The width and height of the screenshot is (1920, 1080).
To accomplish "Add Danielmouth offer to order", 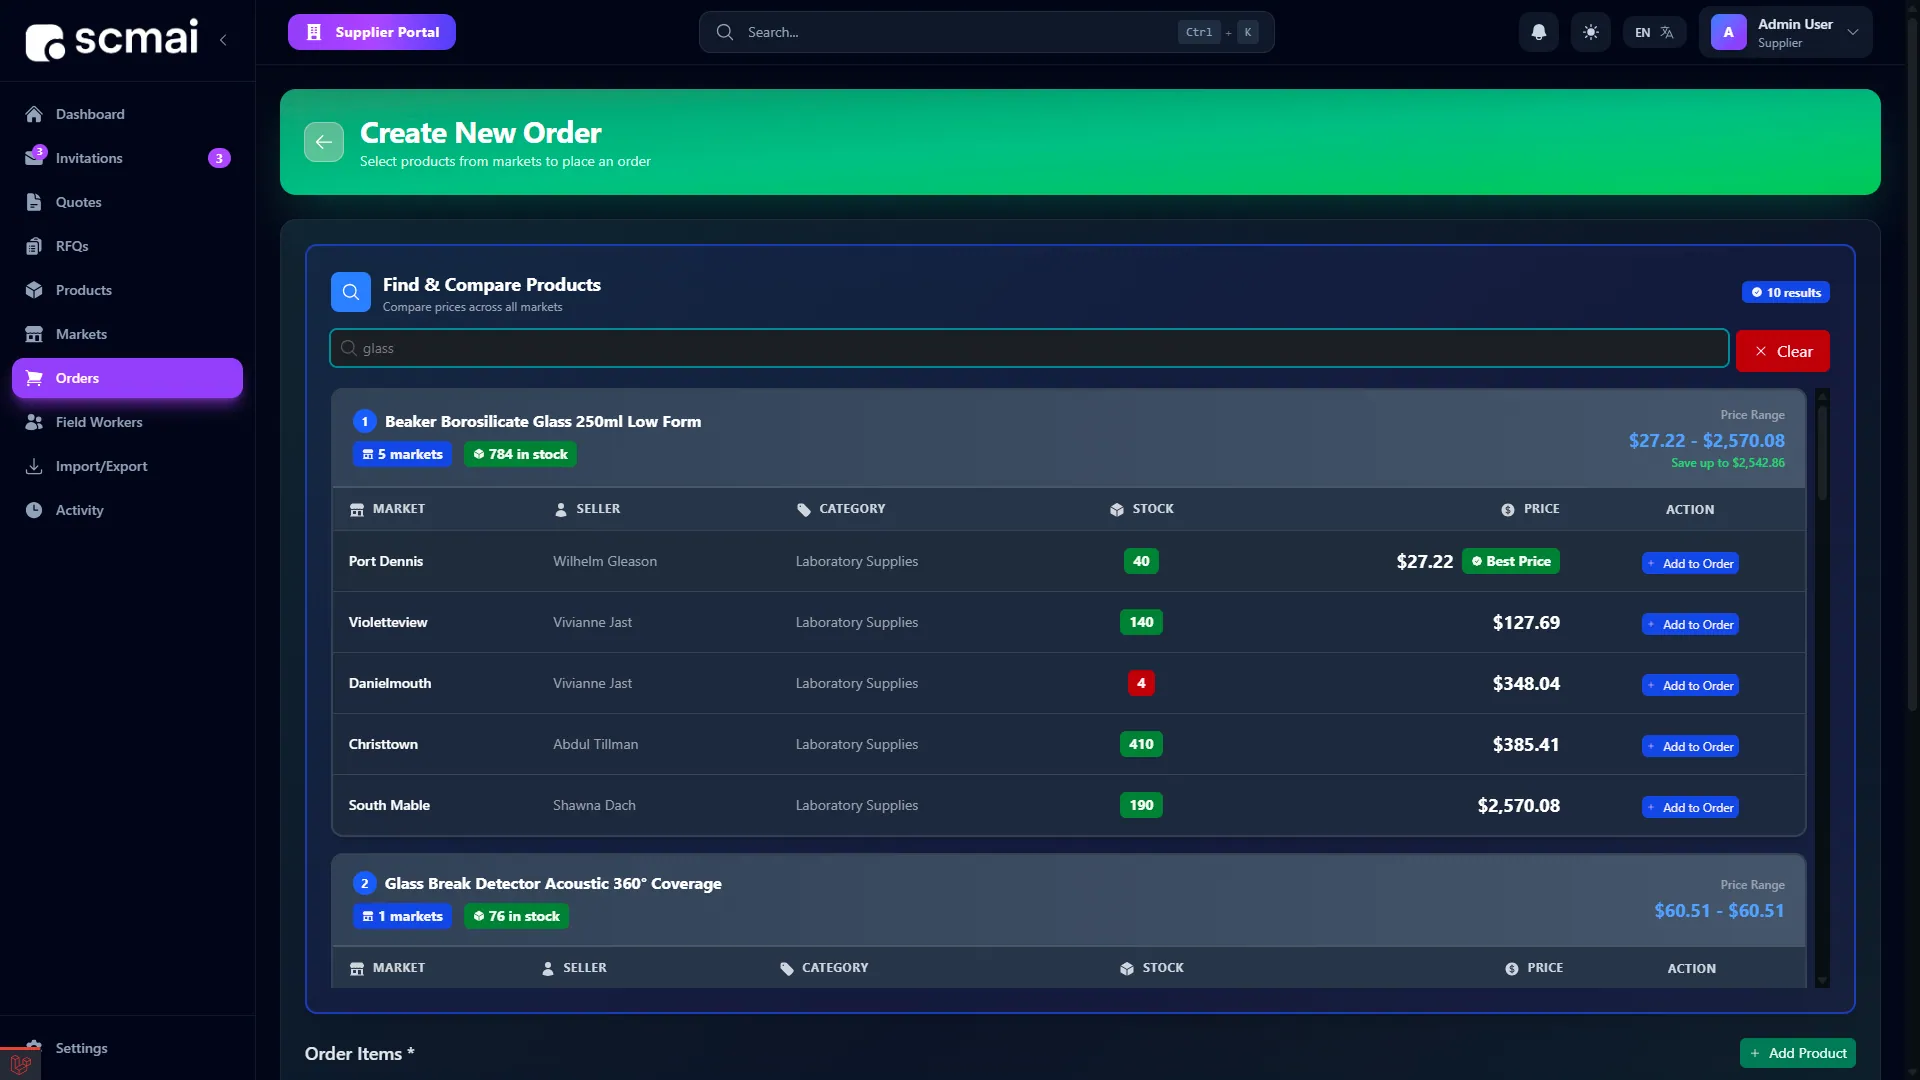I will coord(1690,685).
